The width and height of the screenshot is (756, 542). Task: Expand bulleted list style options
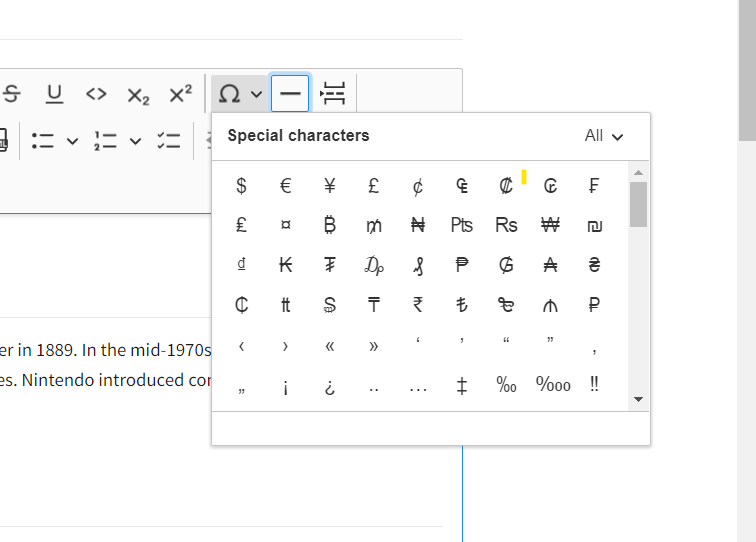72,141
